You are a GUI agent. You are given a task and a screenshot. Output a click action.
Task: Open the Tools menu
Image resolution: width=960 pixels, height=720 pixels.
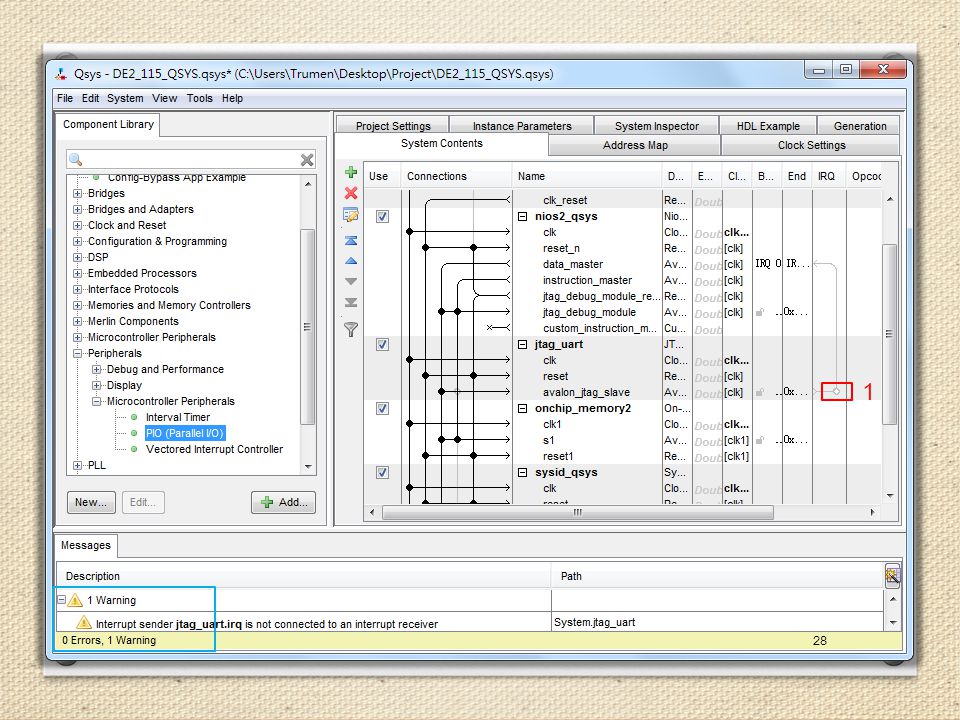tap(200, 98)
